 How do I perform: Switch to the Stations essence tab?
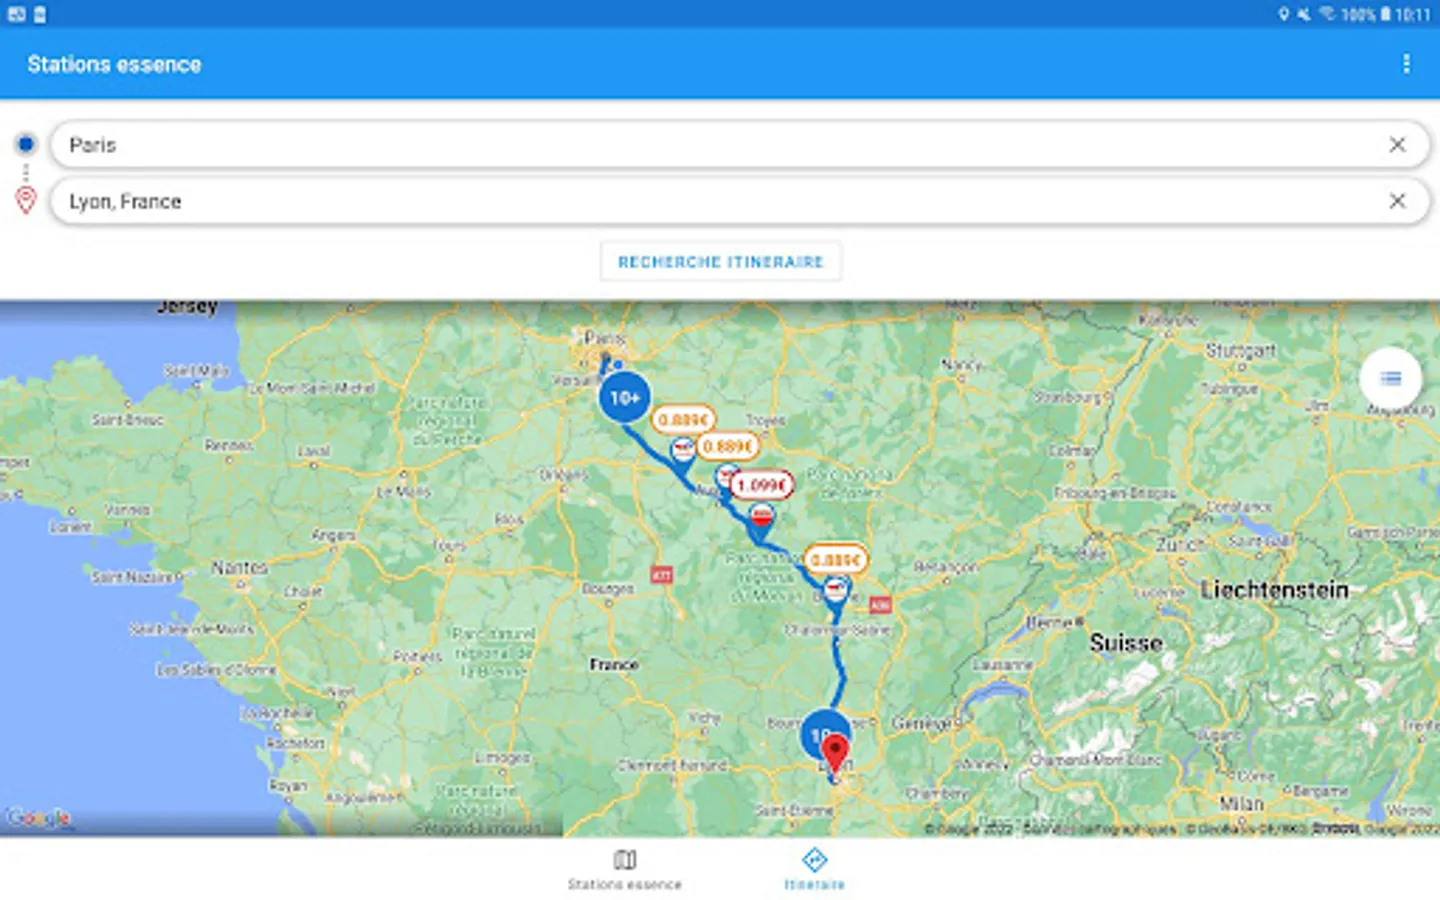625,869
